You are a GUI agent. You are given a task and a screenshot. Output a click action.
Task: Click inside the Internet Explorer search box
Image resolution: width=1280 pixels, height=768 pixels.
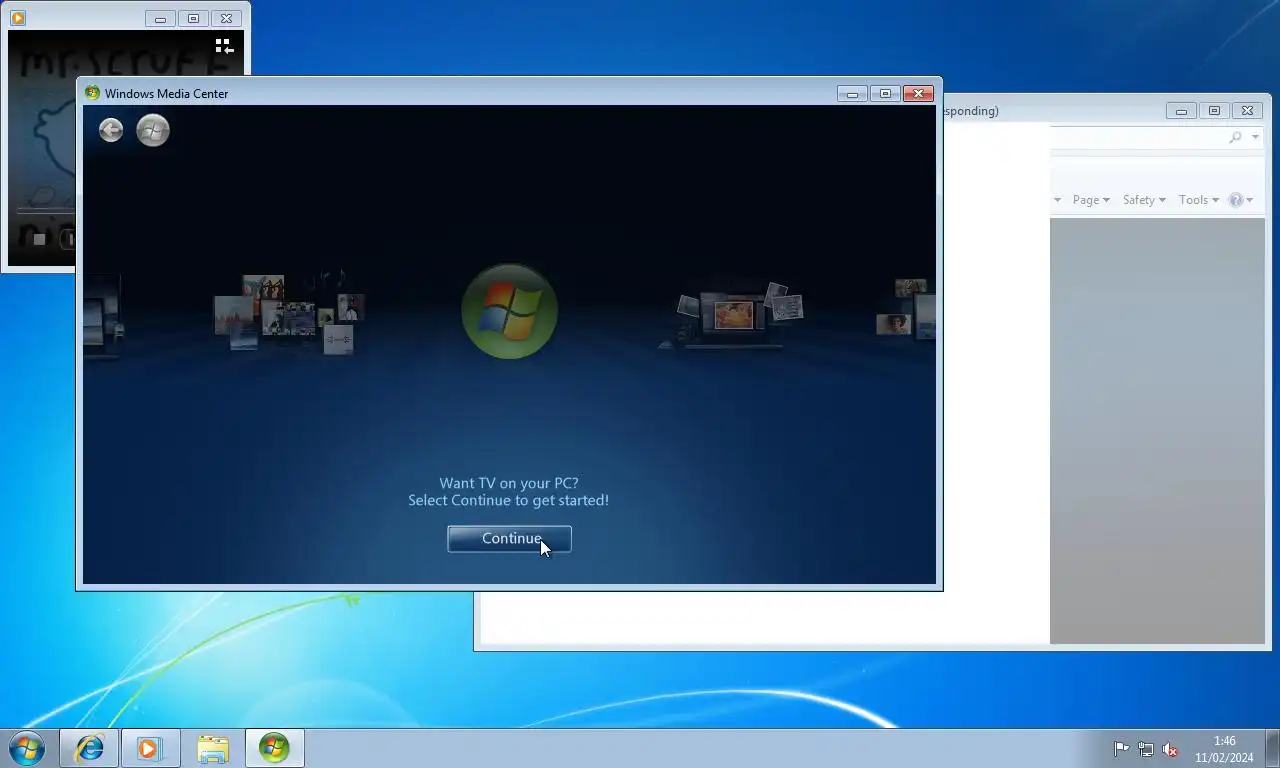1137,138
